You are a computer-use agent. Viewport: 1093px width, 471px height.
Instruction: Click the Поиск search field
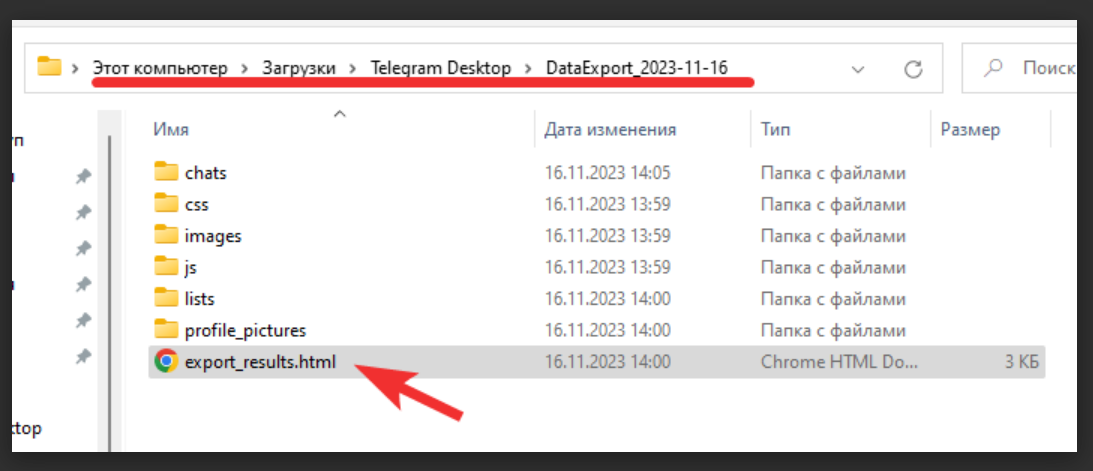point(1019,68)
